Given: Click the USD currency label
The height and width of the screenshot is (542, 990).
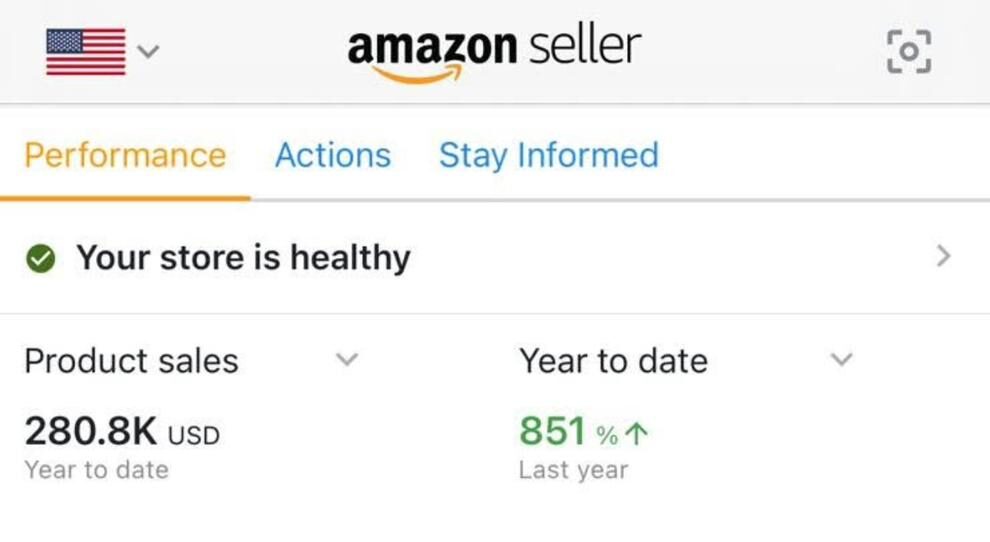Looking at the screenshot, I should click(x=193, y=436).
